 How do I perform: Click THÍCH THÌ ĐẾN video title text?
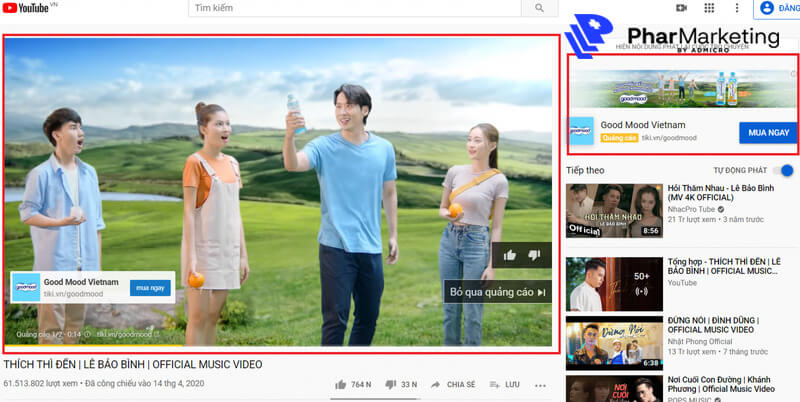pos(133,364)
